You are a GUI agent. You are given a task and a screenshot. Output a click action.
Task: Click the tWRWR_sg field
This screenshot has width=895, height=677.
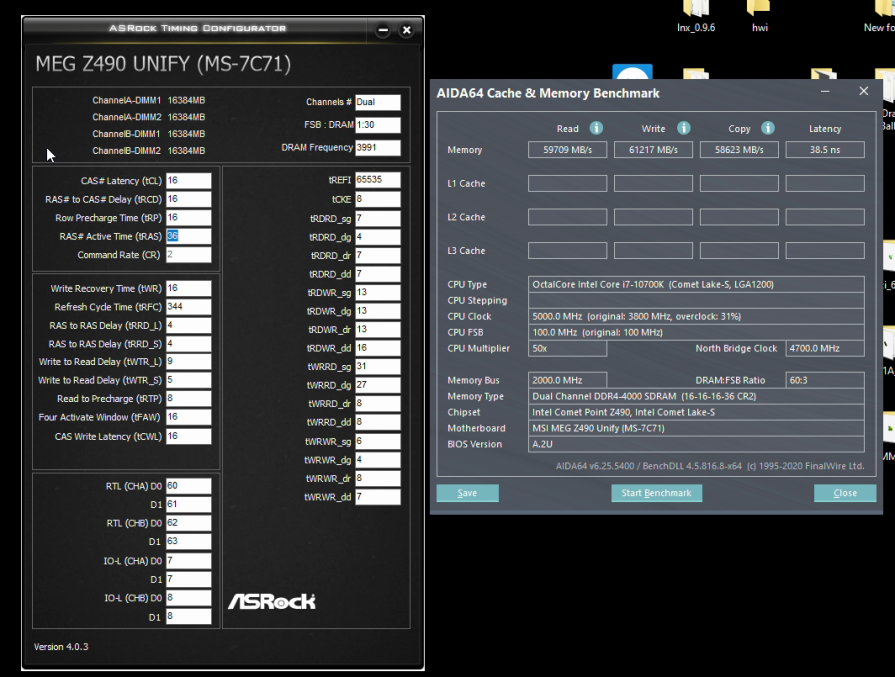(378, 441)
